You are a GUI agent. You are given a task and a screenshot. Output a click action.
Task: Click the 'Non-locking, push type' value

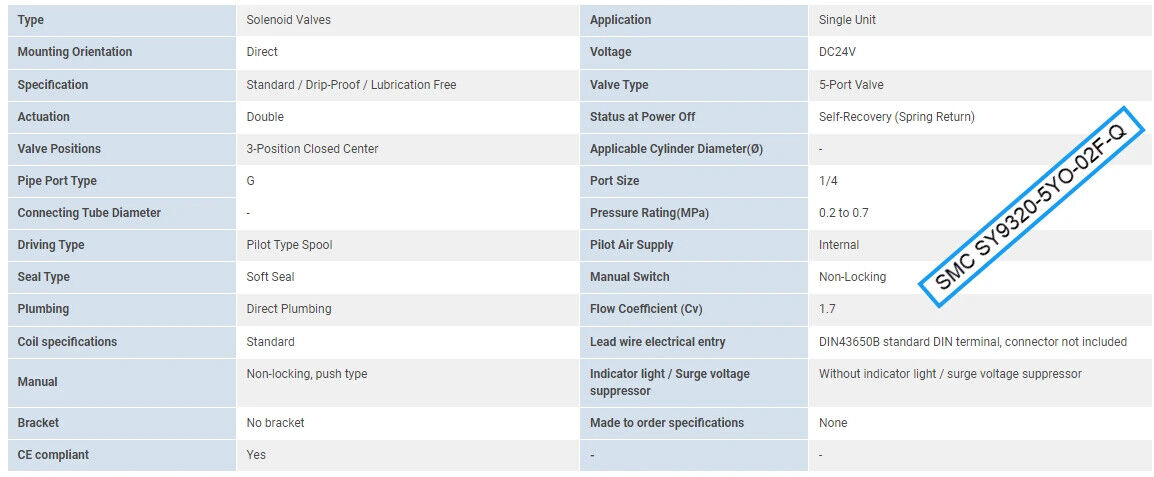tap(307, 374)
